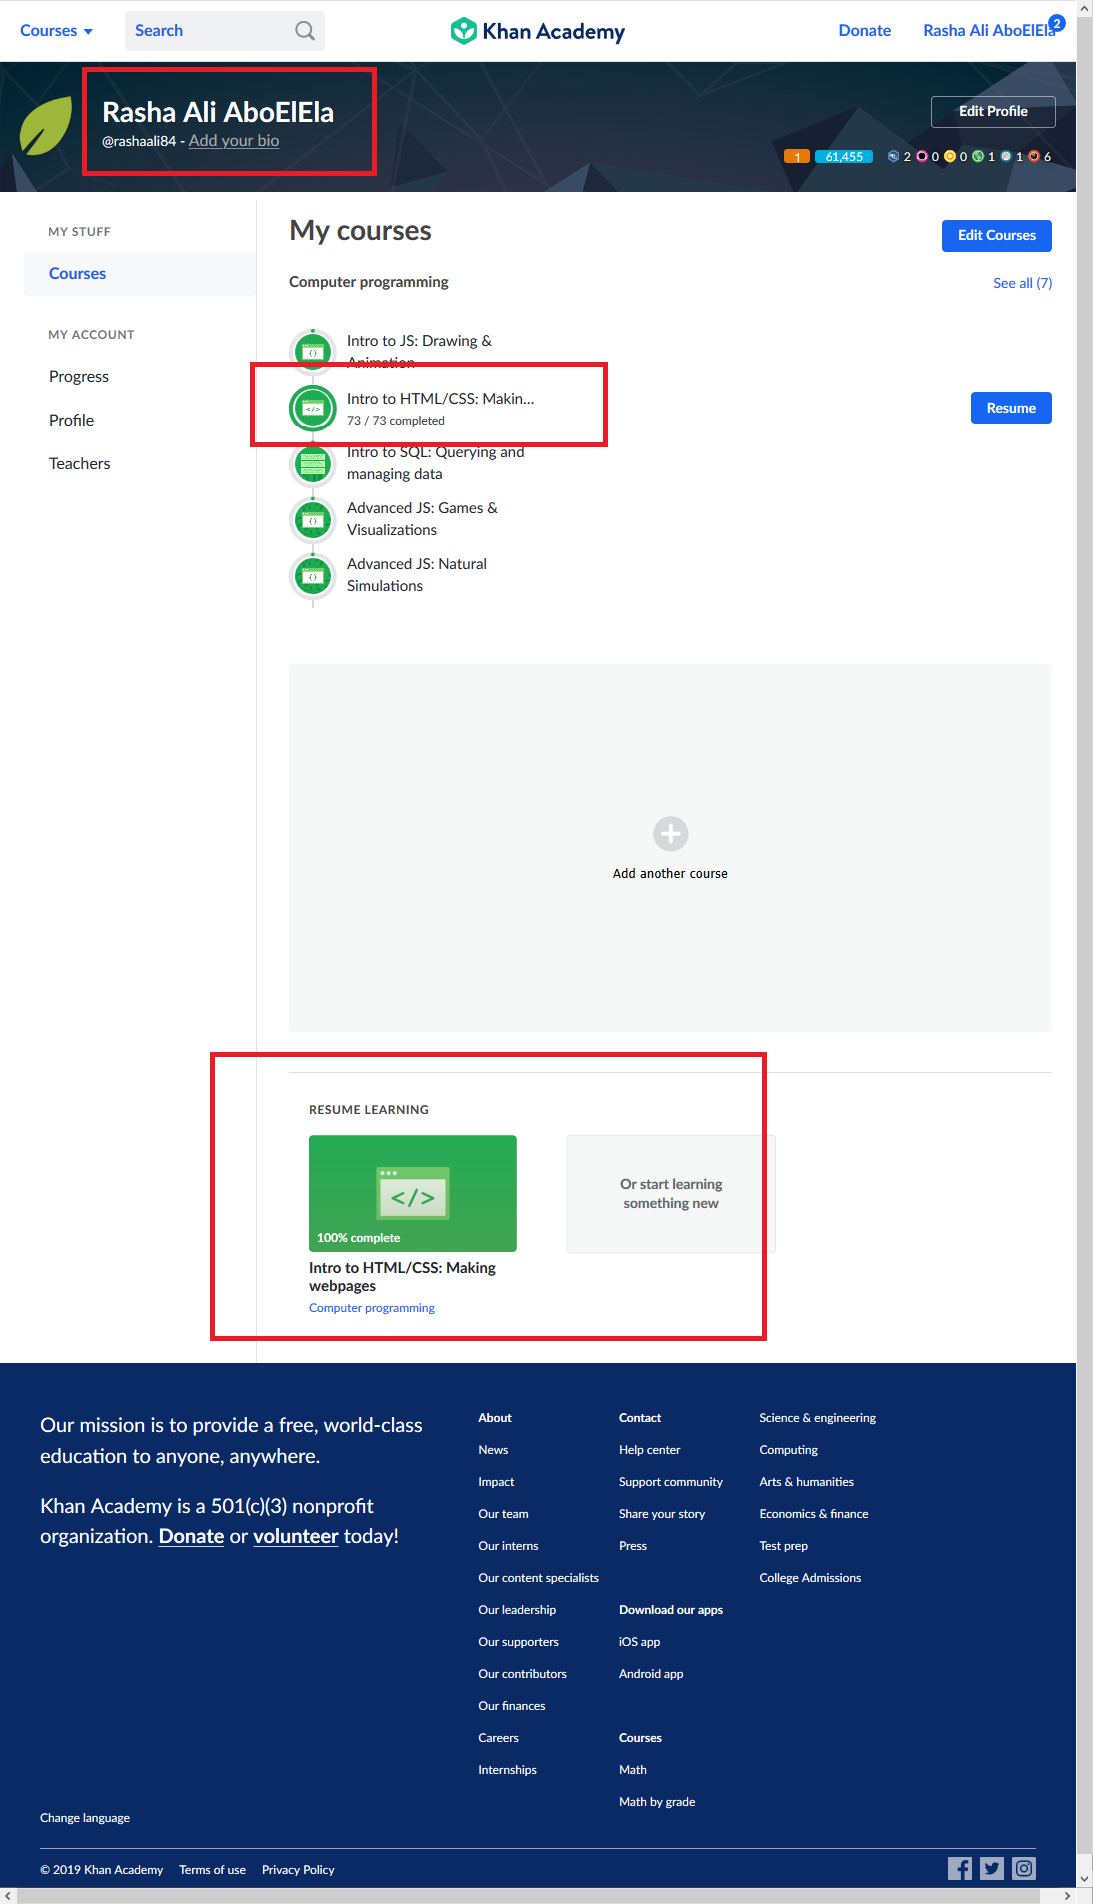1093x1904 pixels.
Task: Click the Resume button
Action: 1011,408
